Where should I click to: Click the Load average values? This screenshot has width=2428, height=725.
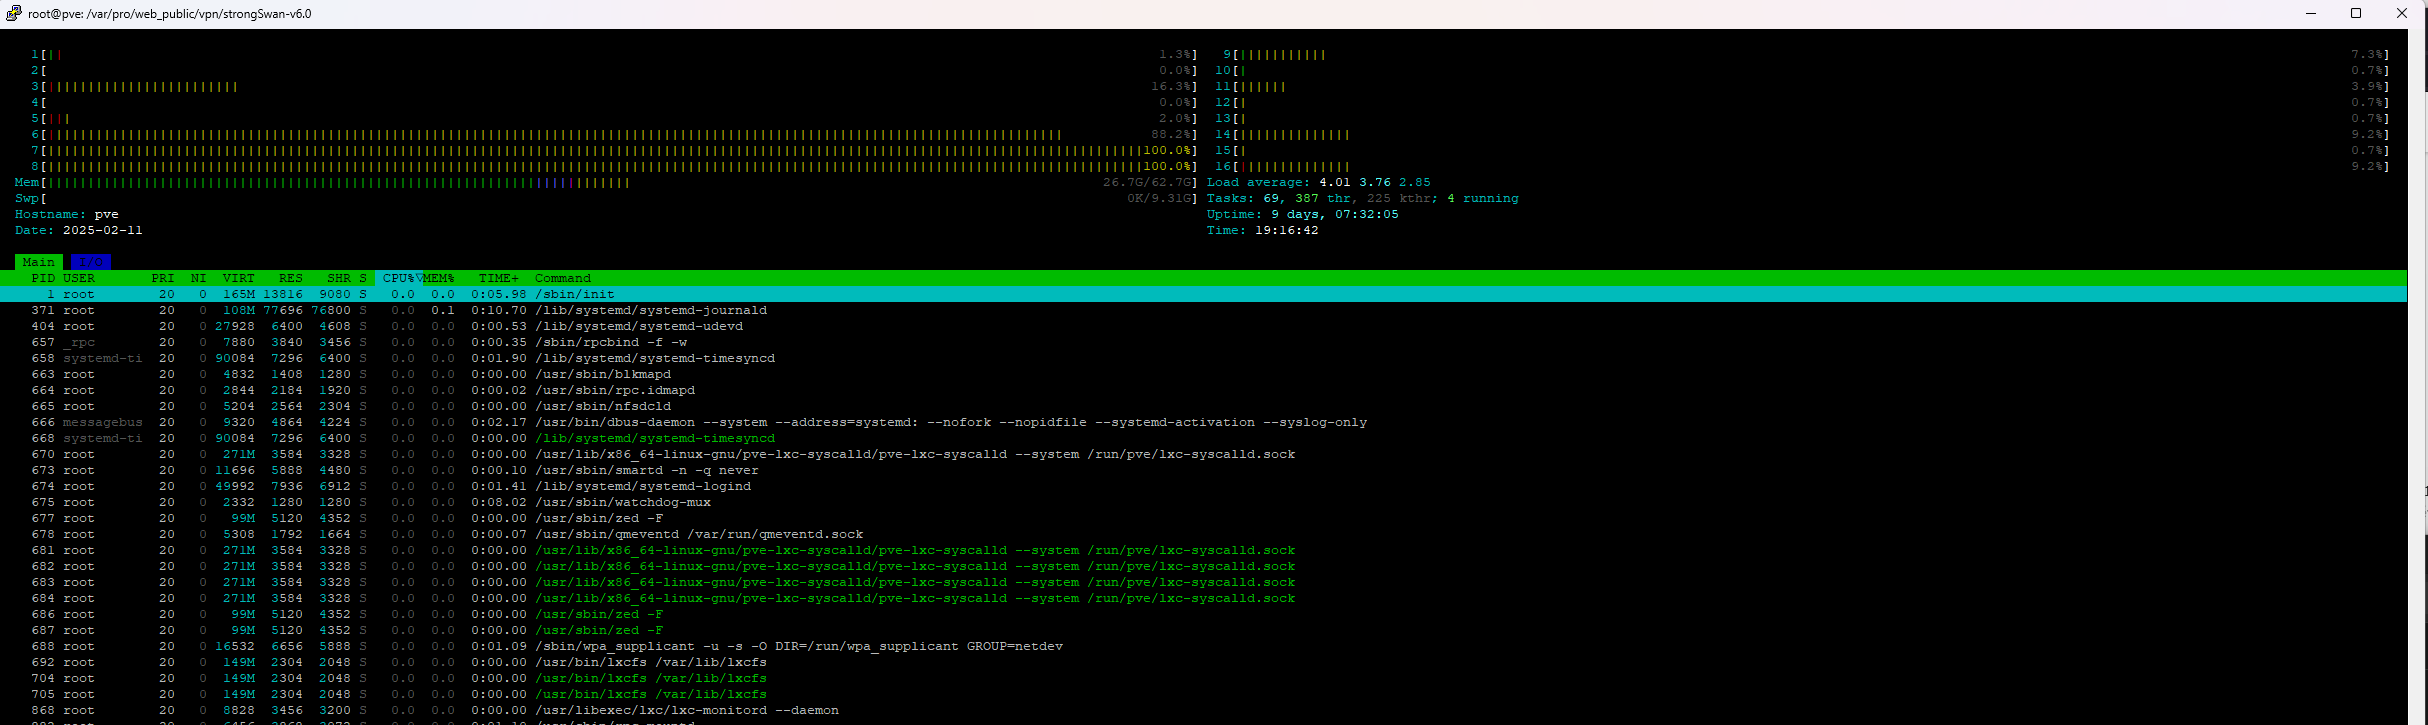coord(1375,182)
